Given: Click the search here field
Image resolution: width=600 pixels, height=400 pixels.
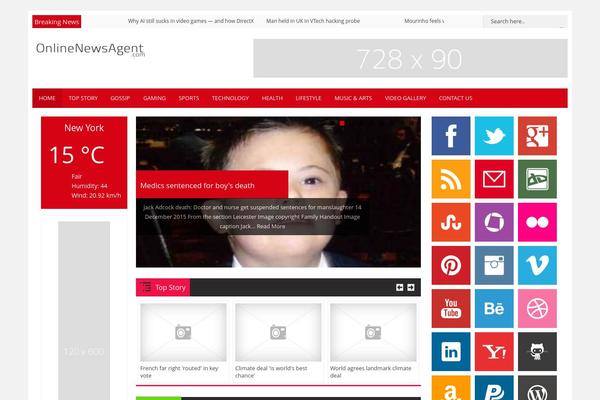Looking at the screenshot, I should coord(525,21).
